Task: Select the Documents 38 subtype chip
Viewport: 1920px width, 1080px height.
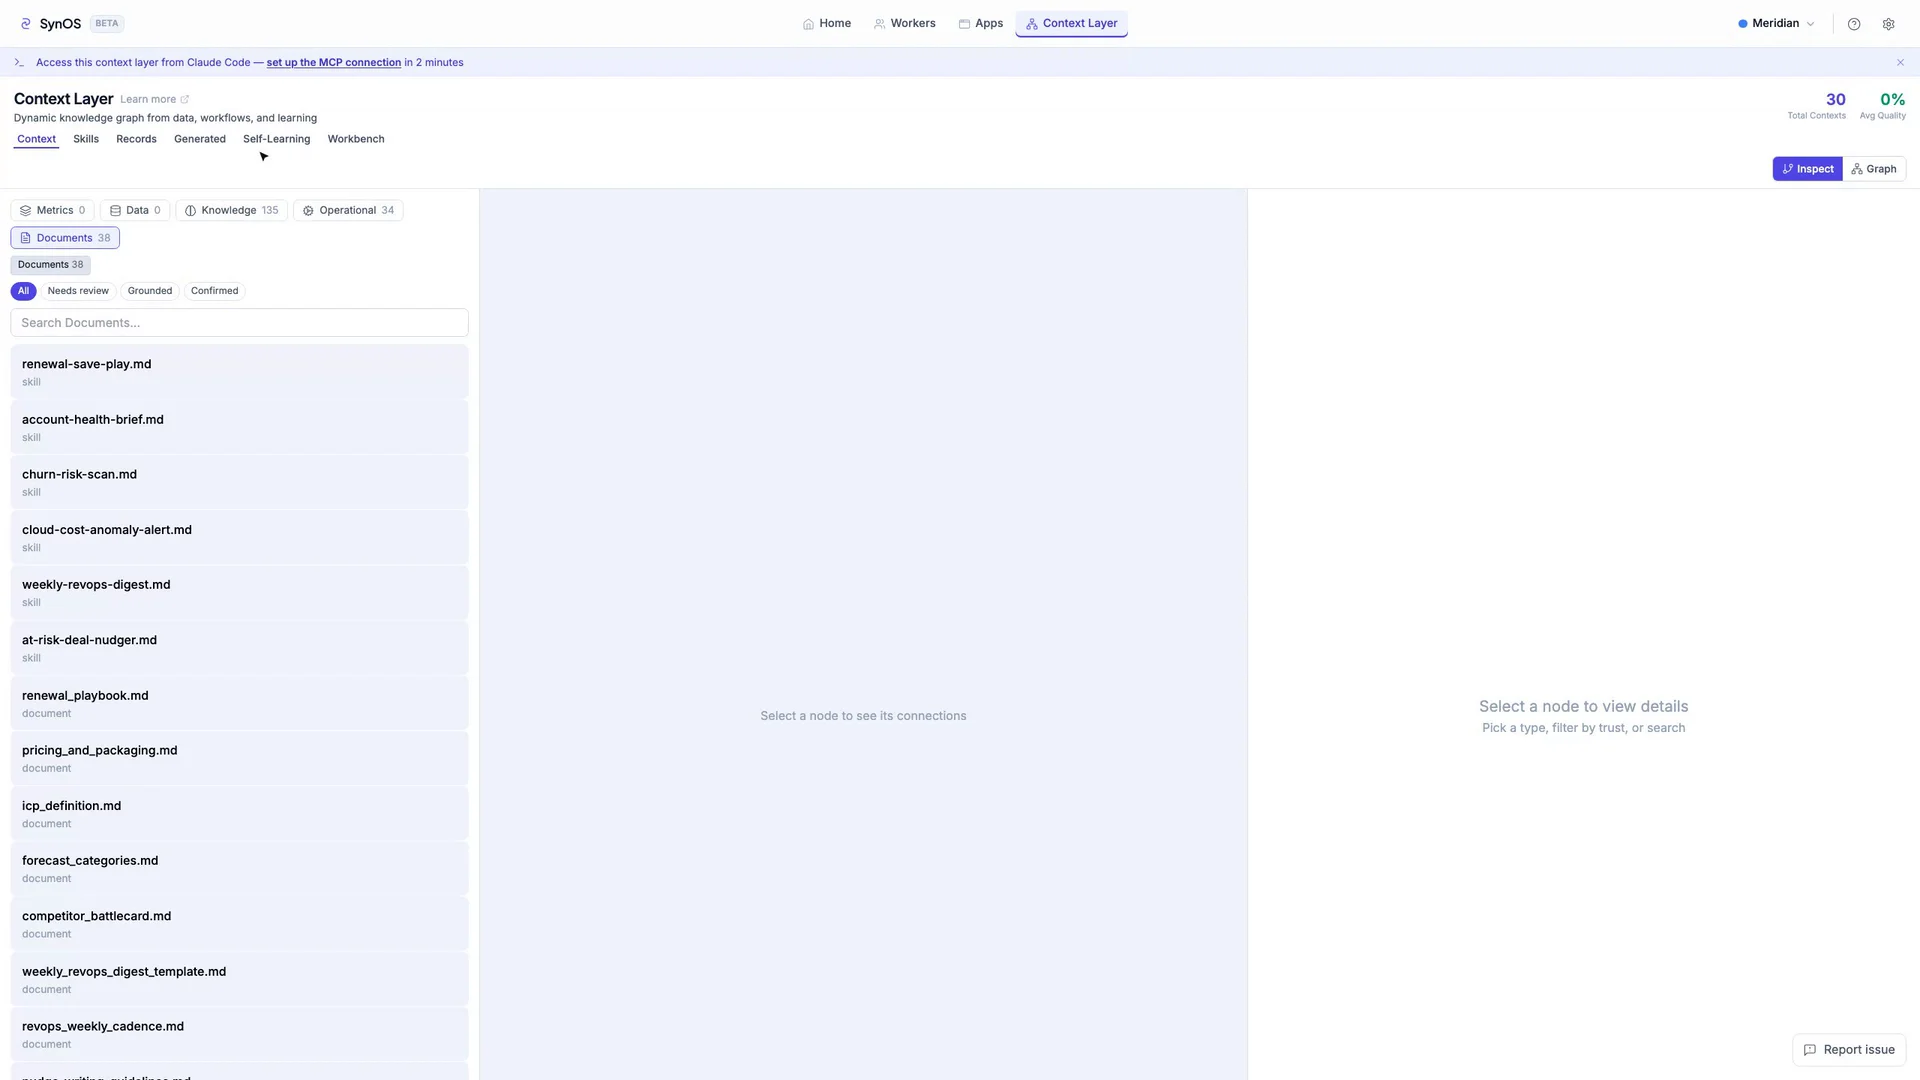Action: pyautogui.click(x=50, y=265)
